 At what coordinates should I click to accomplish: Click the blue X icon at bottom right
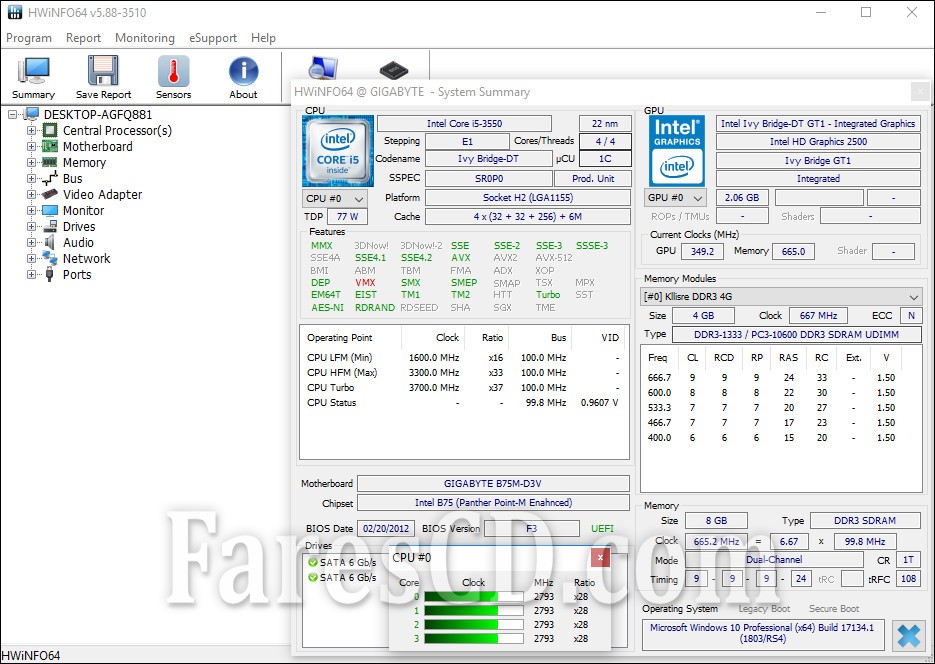909,636
